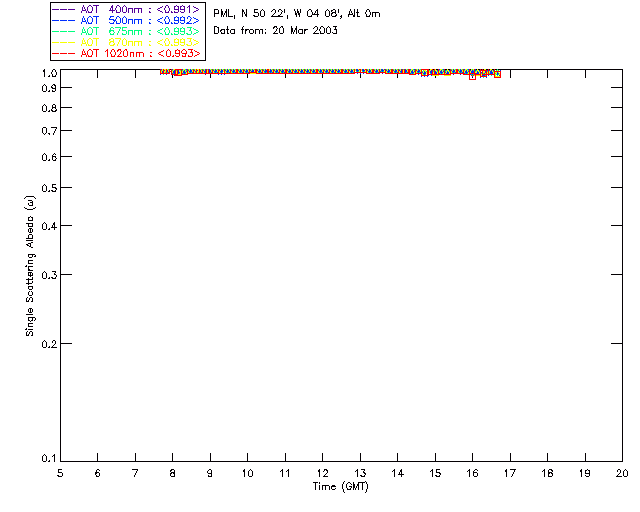Viewport: 640px width, 512px height.
Task: Click the purple dashed line swatch for 400nm
Action: pos(64,9)
